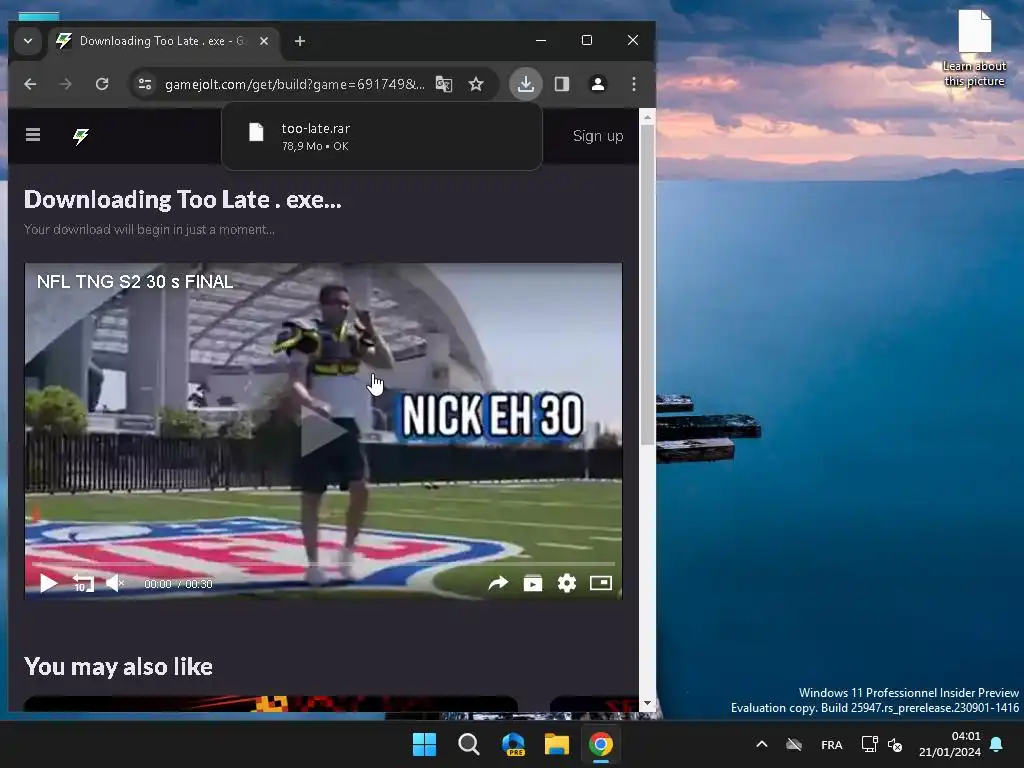The width and height of the screenshot is (1024, 768).
Task: Bookmark this page with the star
Action: pos(476,84)
